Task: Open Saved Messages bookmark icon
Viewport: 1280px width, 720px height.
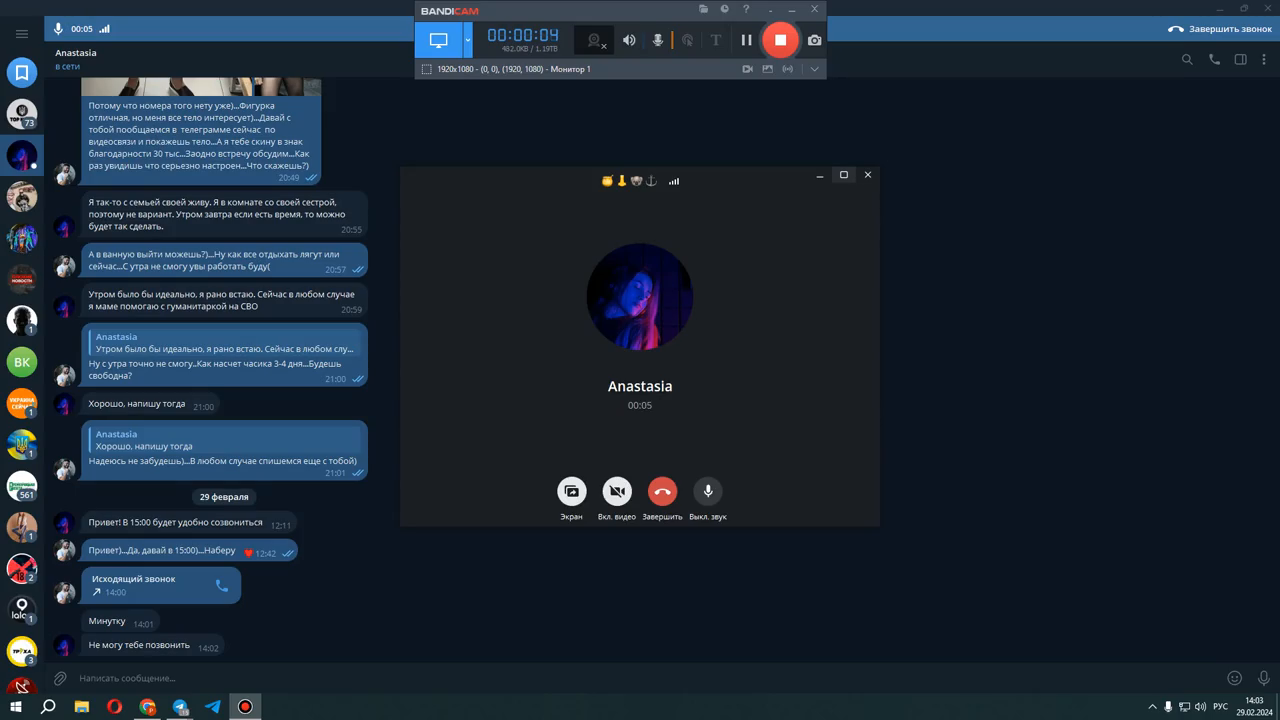Action: click(22, 73)
